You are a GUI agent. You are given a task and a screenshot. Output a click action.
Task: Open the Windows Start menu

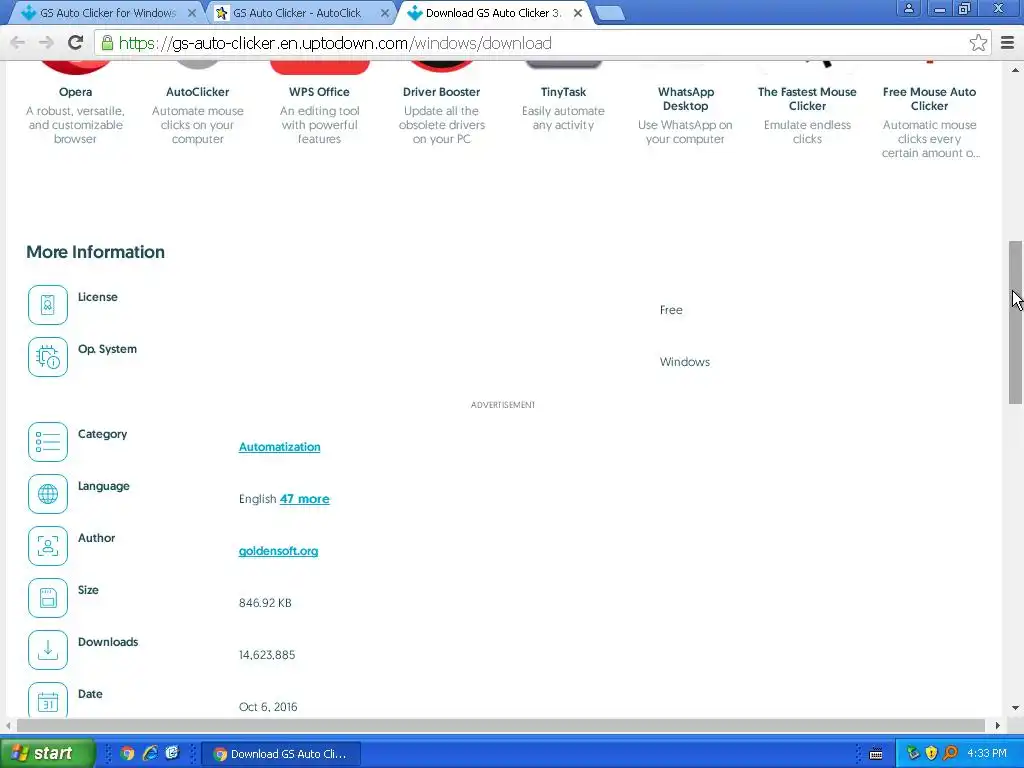[47, 754]
